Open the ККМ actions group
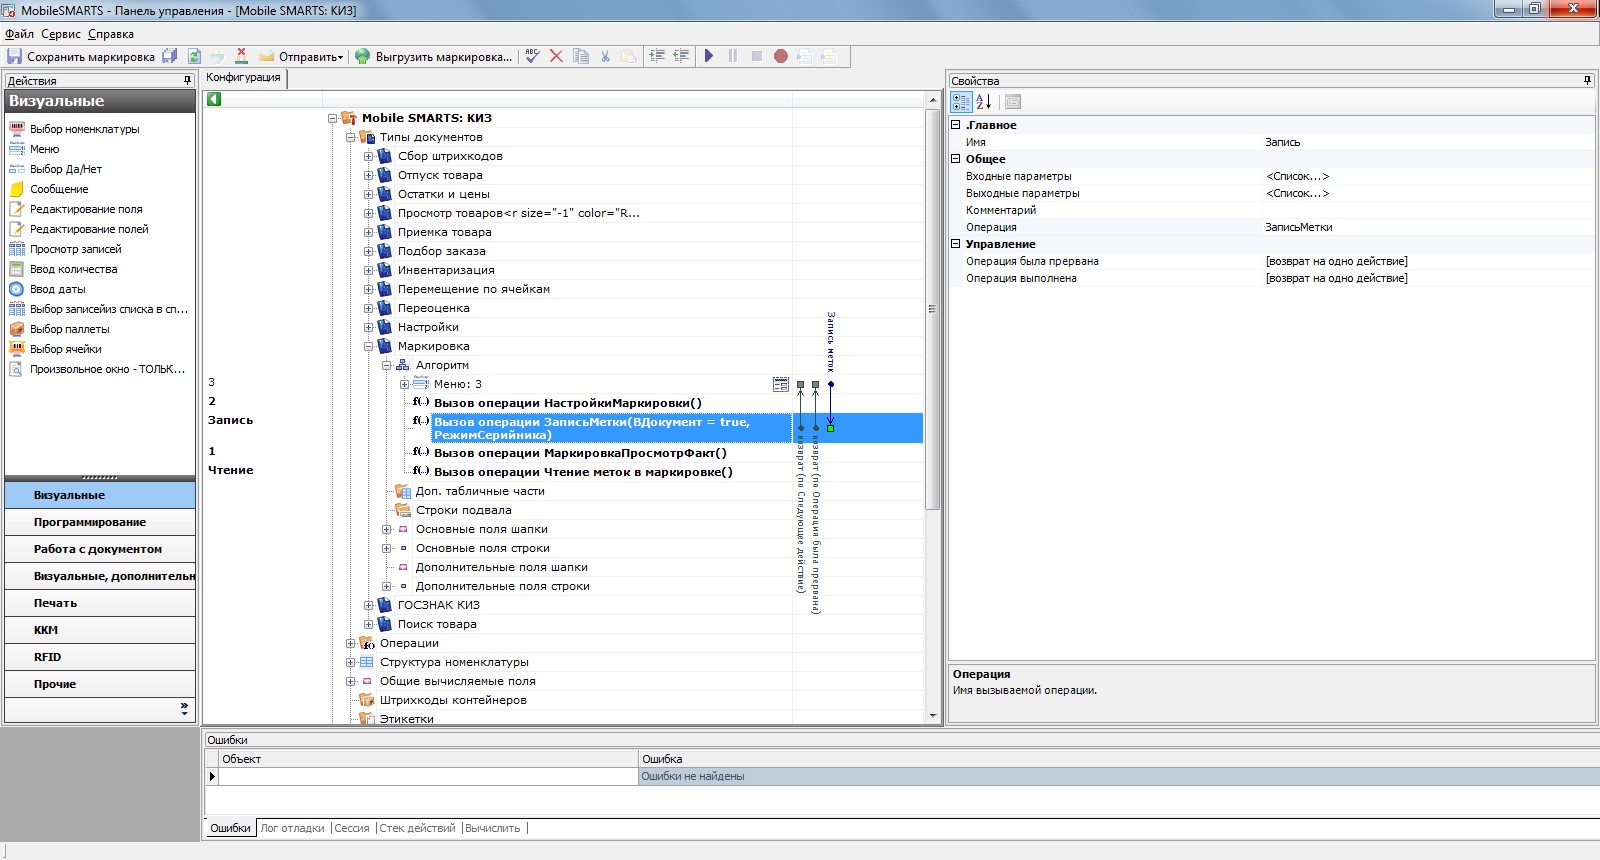The height and width of the screenshot is (860, 1600). [100, 630]
